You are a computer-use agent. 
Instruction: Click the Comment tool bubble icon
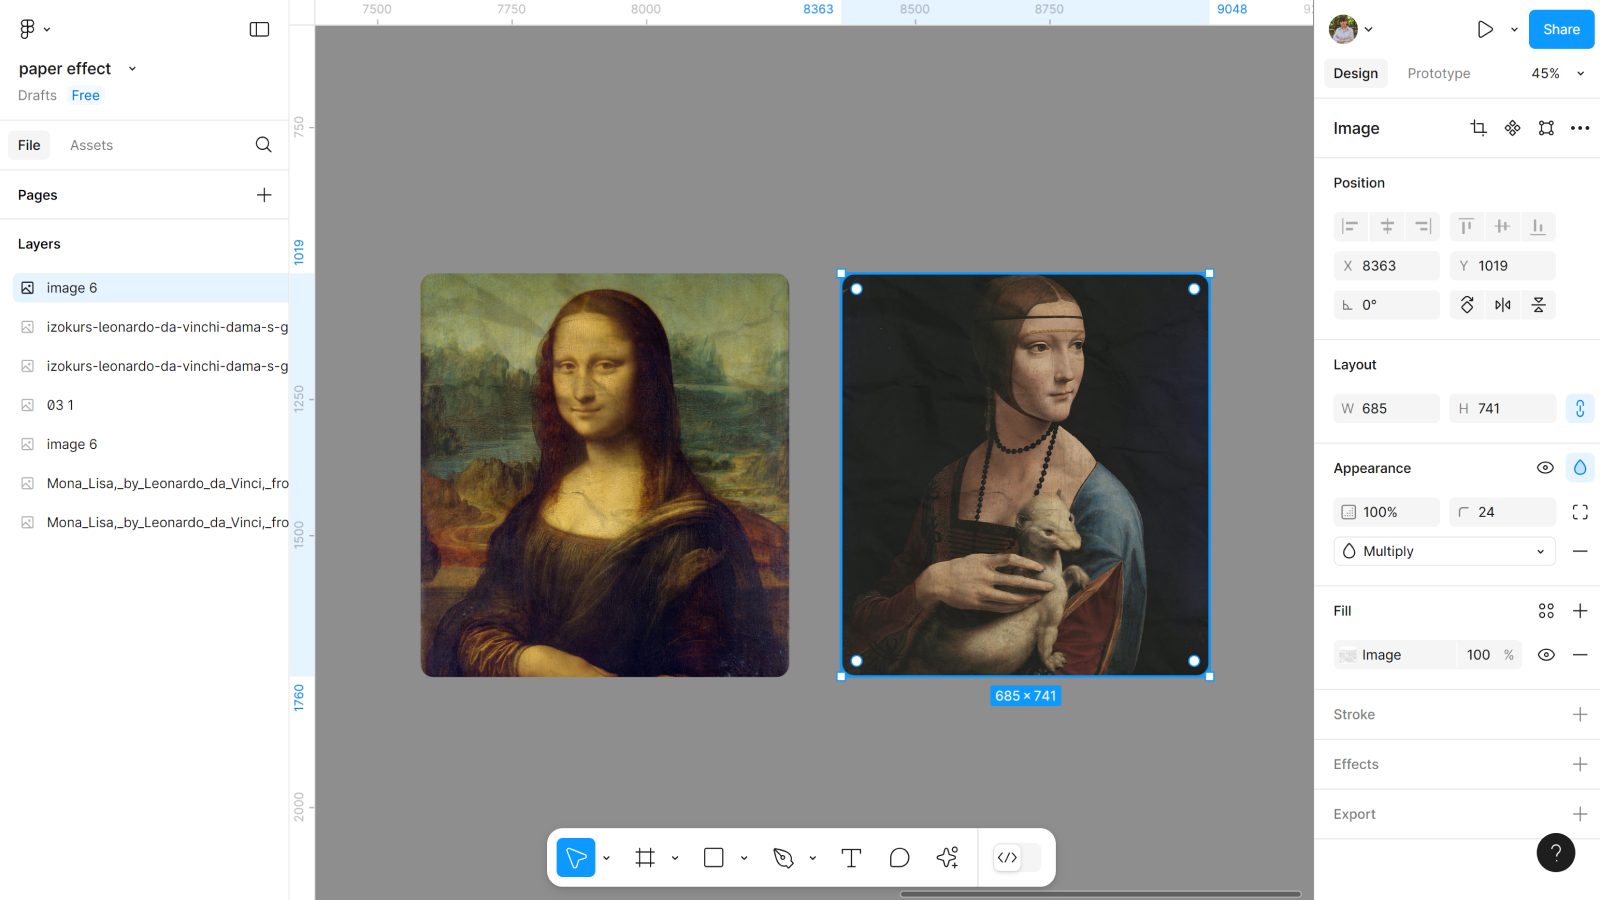[899, 858]
